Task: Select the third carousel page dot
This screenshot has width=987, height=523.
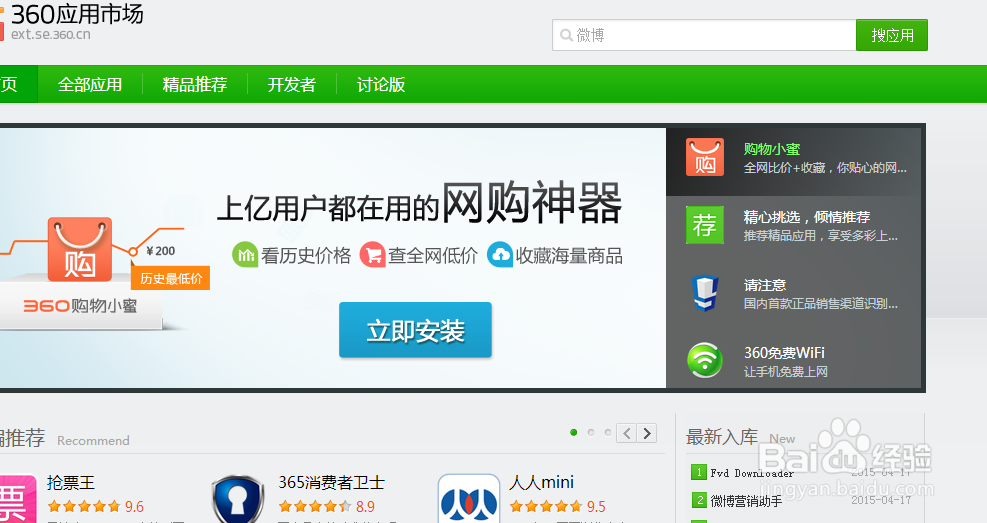Action: click(607, 432)
